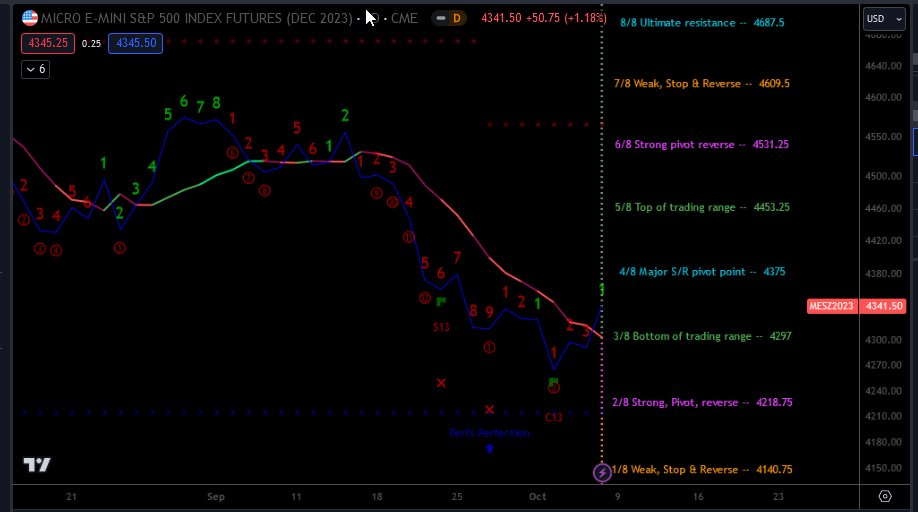This screenshot has height=512, width=918.
Task: Click the 4341.50 last price tag
Action: (x=884, y=305)
